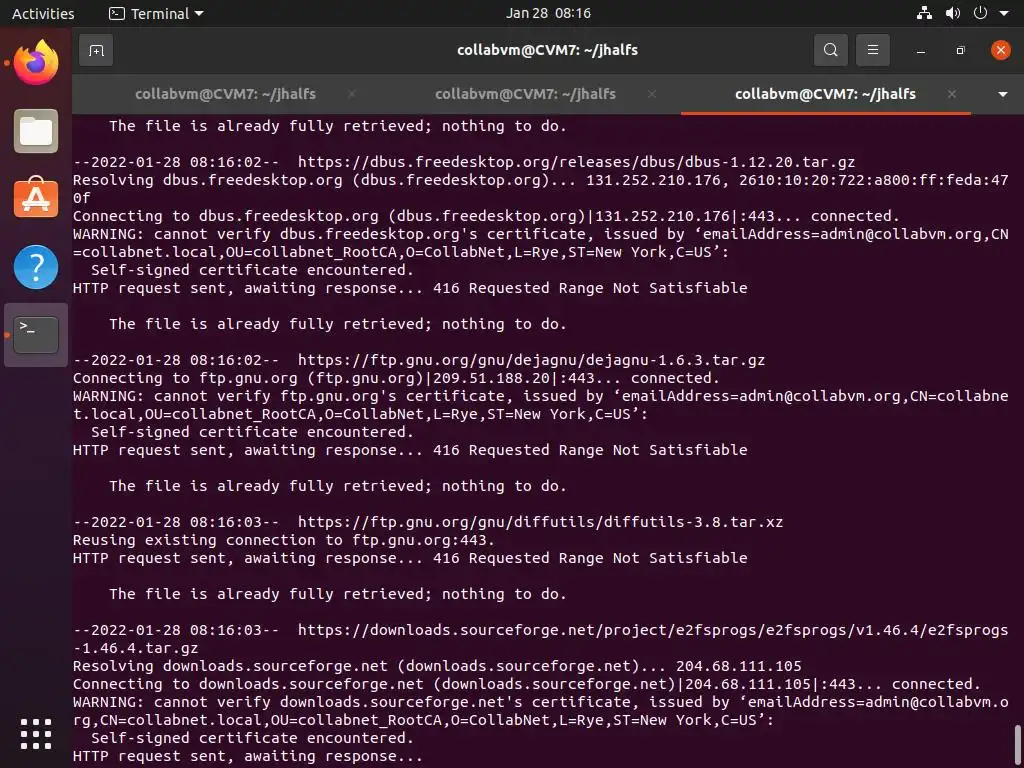Screen dimensions: 1024x768
Task: Switch to the second jhalfs tab
Action: click(x=525, y=94)
